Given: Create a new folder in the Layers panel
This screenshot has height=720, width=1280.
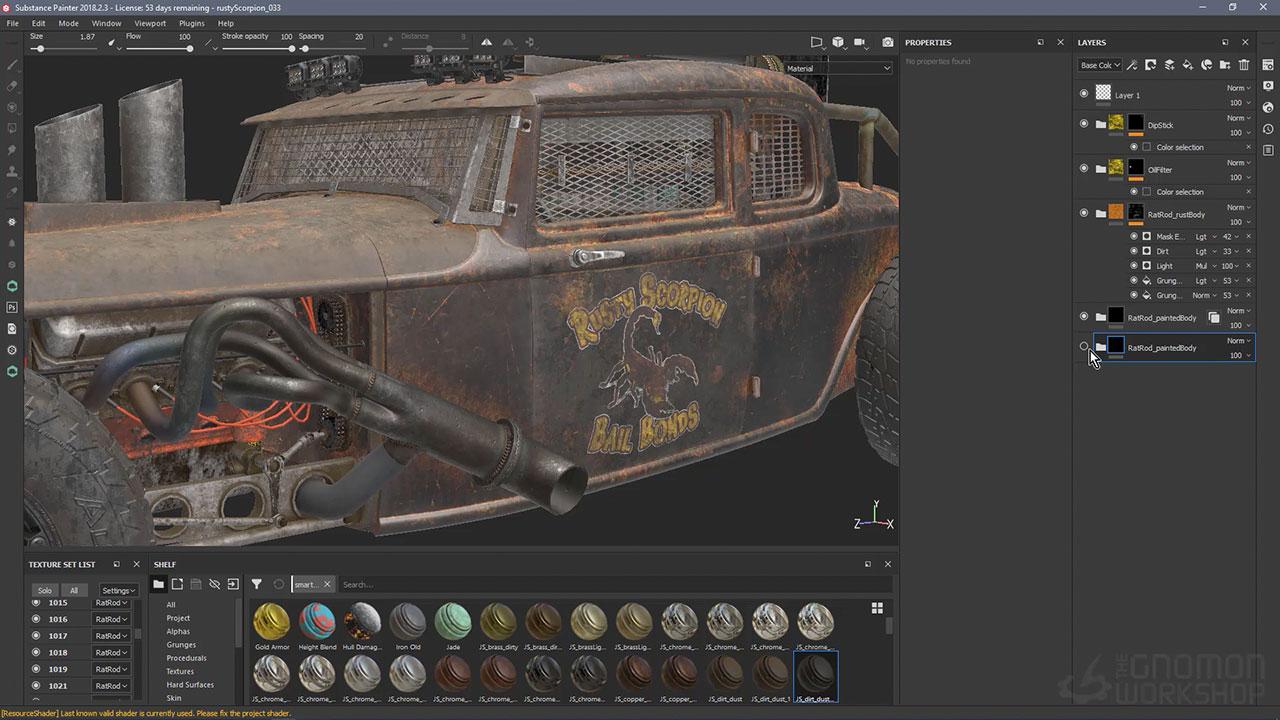Looking at the screenshot, I should click(1225, 65).
